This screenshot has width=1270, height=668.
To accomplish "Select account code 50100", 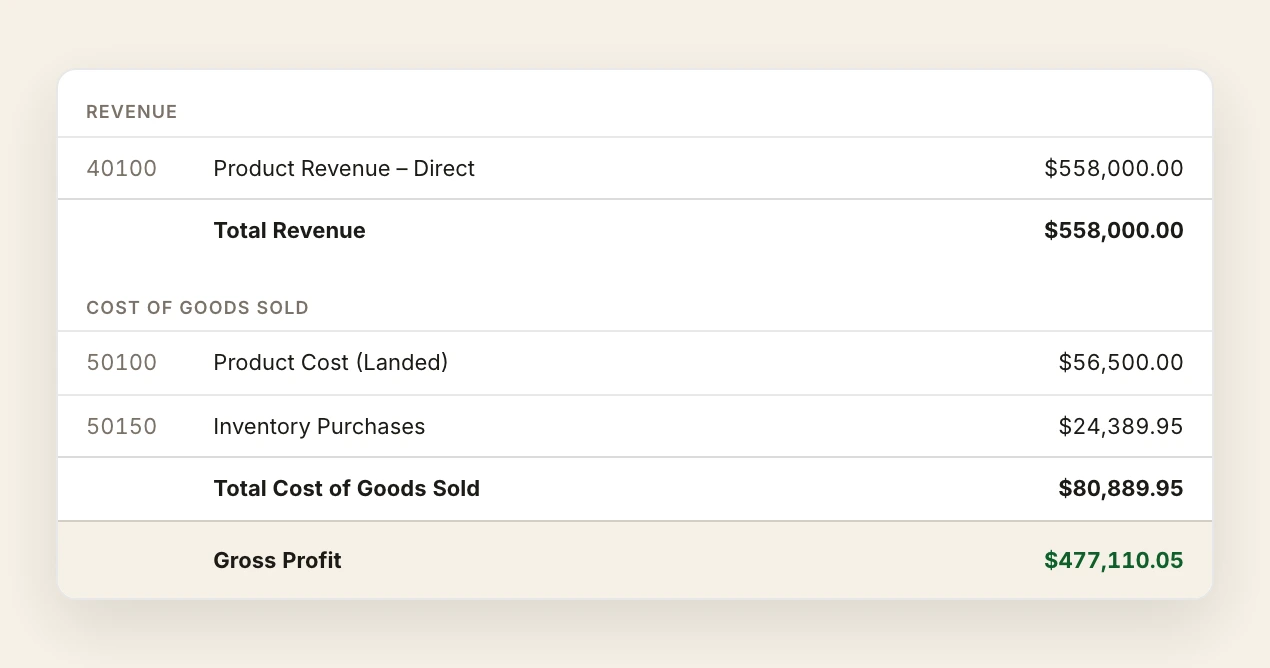I will (x=122, y=363).
